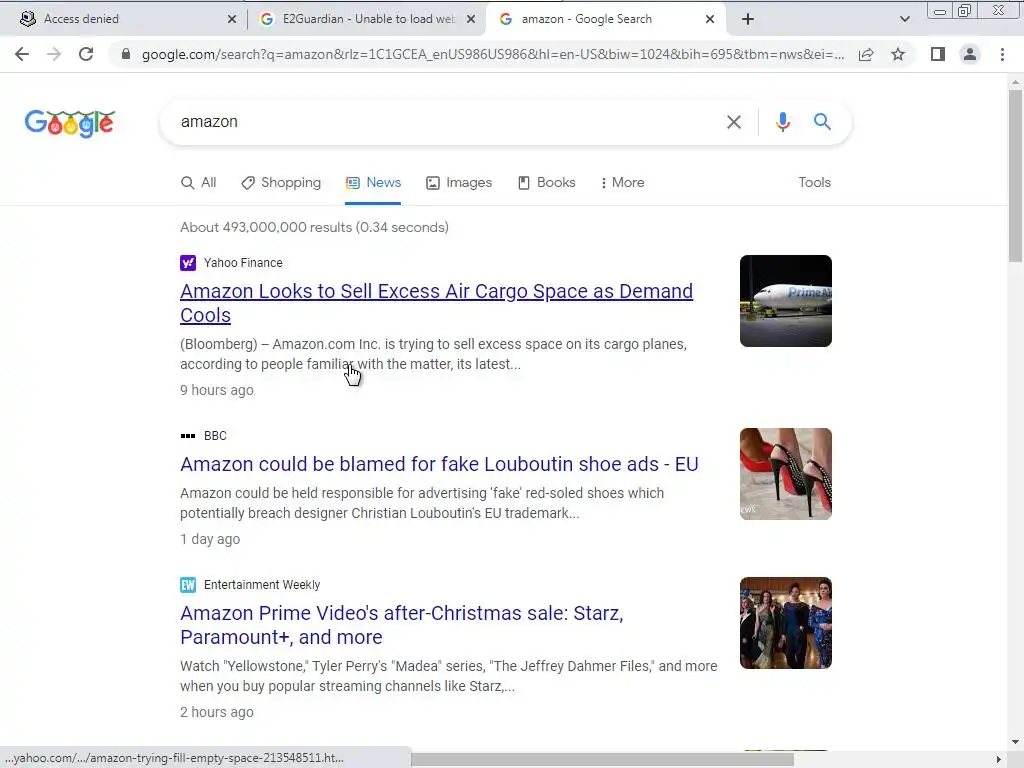This screenshot has height=768, width=1024.
Task: Click the Yahoo Finance source name
Action: pos(243,263)
